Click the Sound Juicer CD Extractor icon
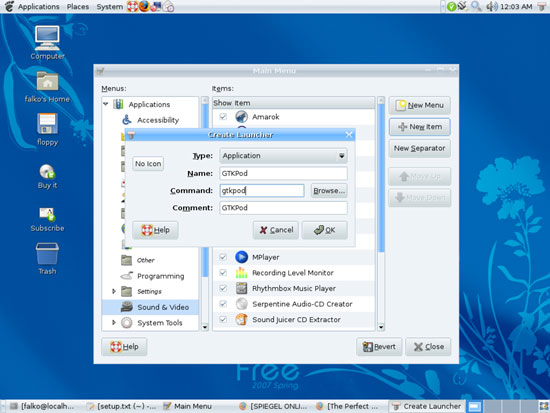Viewport: 550px width, 413px height. pyautogui.click(x=241, y=319)
